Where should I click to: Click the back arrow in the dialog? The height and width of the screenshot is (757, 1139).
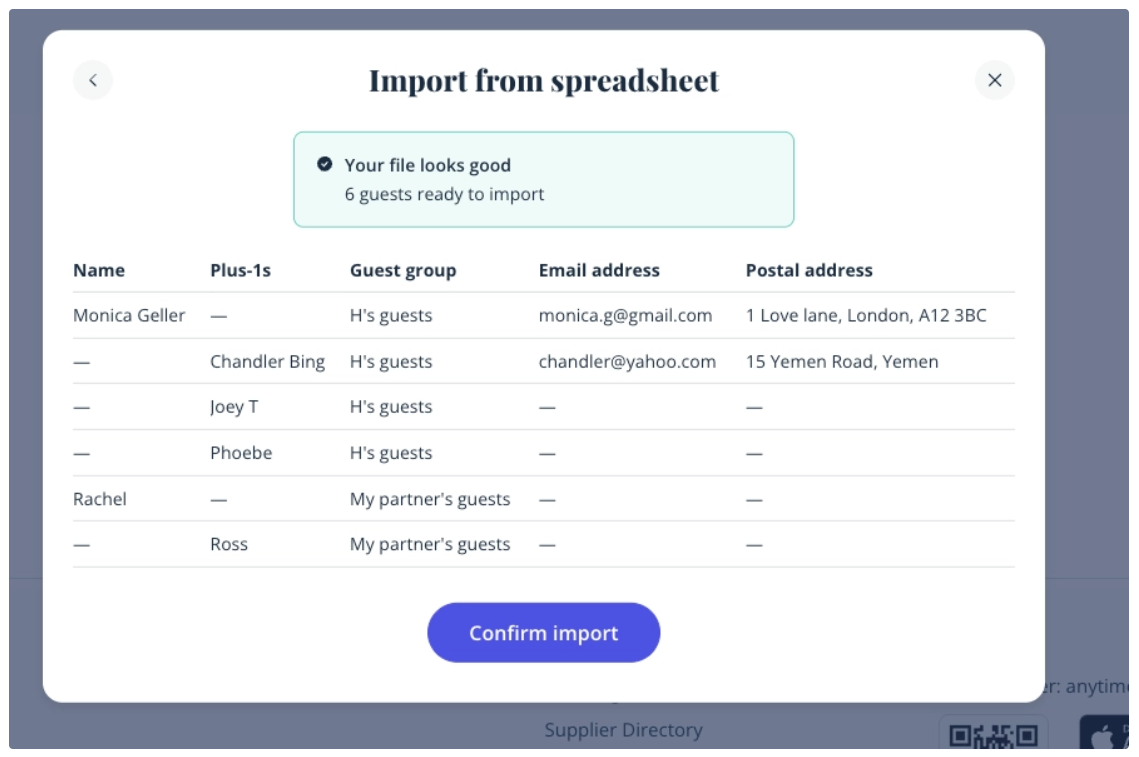(93, 81)
